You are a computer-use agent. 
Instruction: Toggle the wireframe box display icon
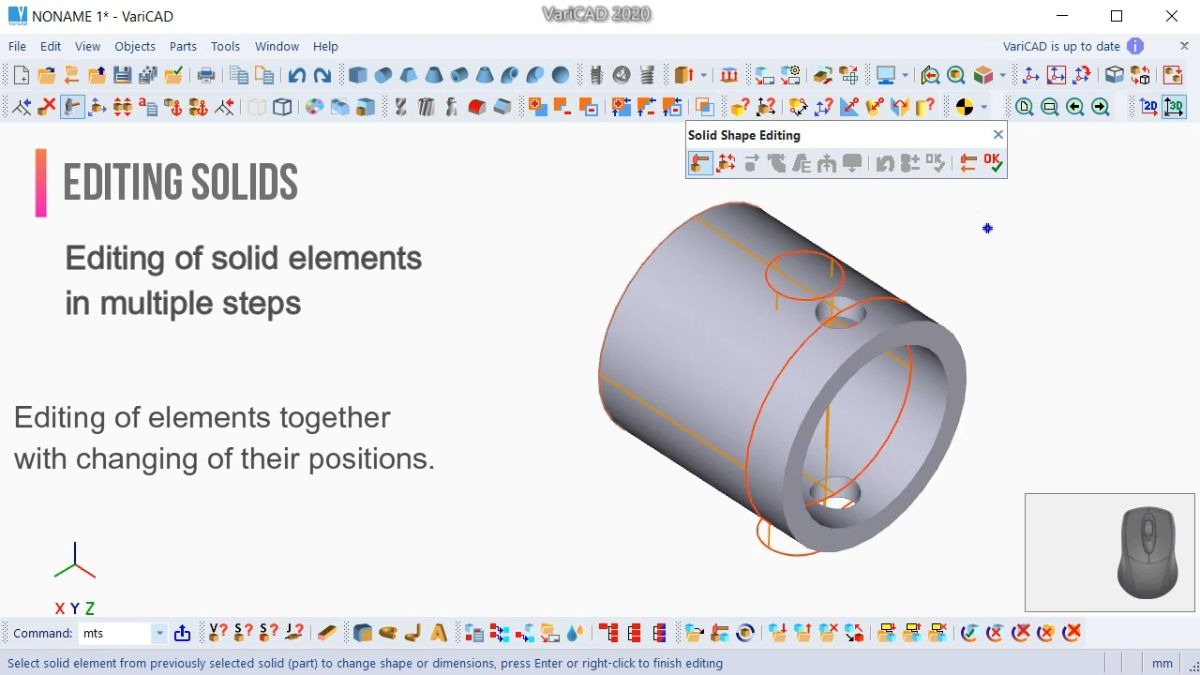[283, 107]
